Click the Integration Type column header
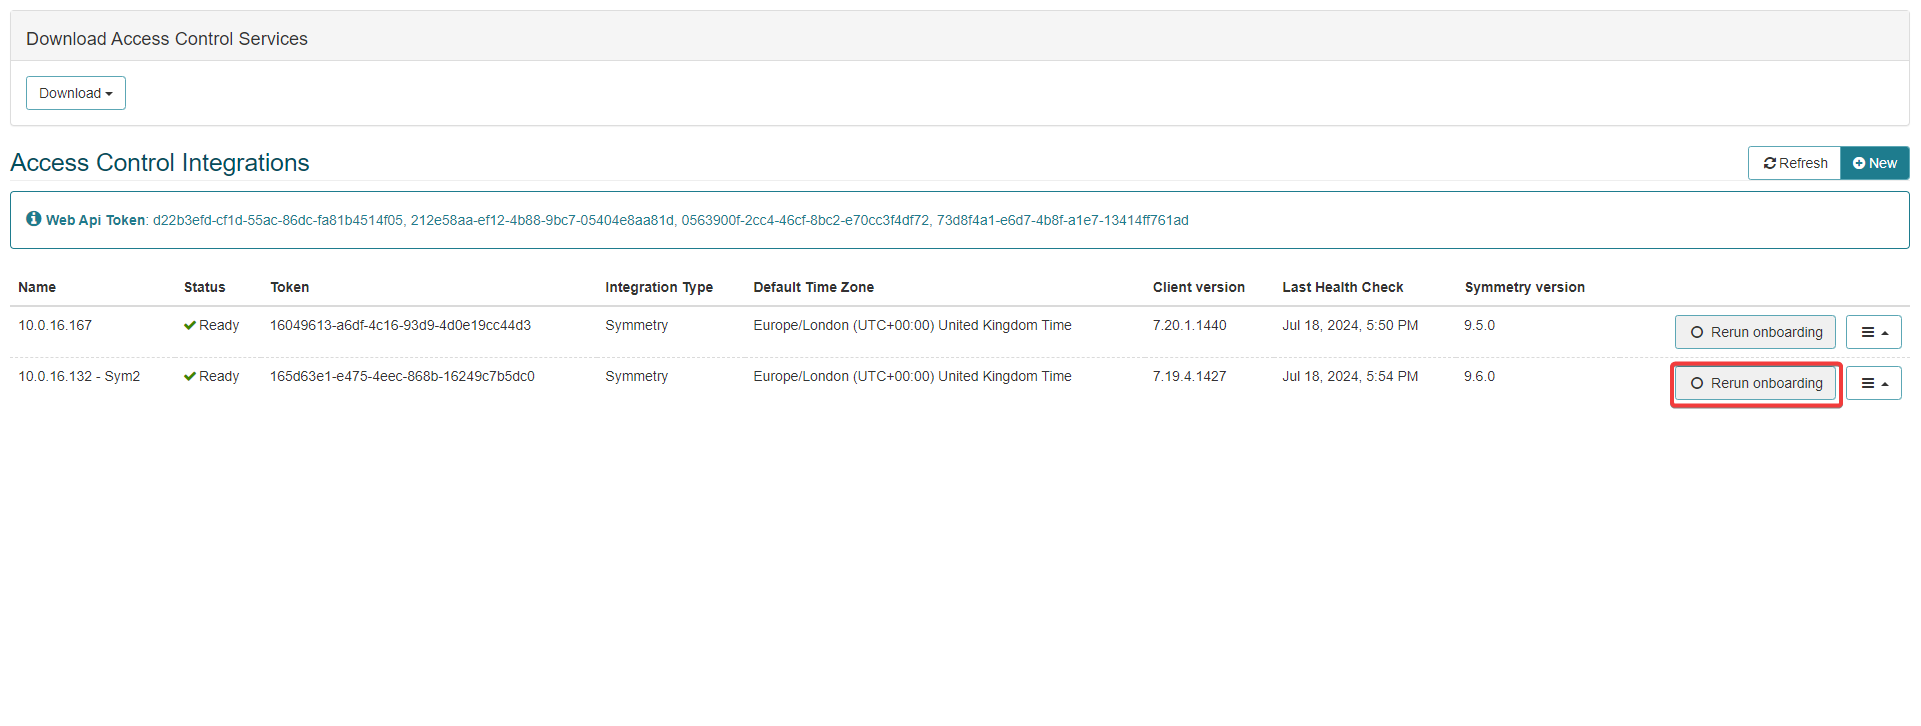 click(658, 287)
